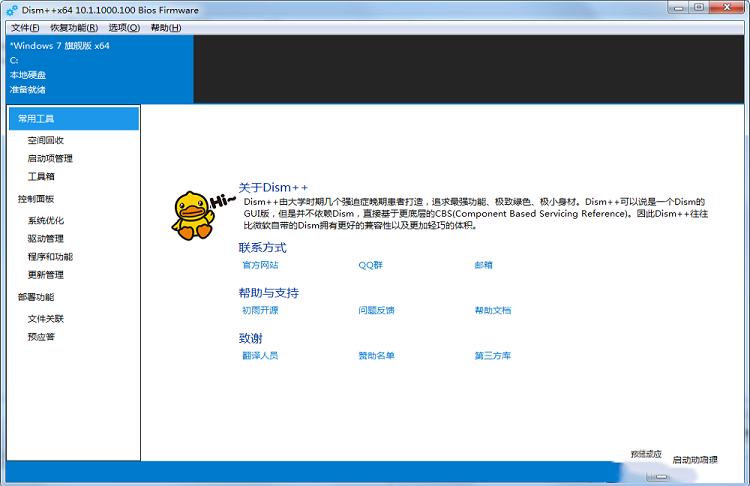Follow the 官方网站 link
Viewport: 750px width, 486px height.
coord(260,265)
